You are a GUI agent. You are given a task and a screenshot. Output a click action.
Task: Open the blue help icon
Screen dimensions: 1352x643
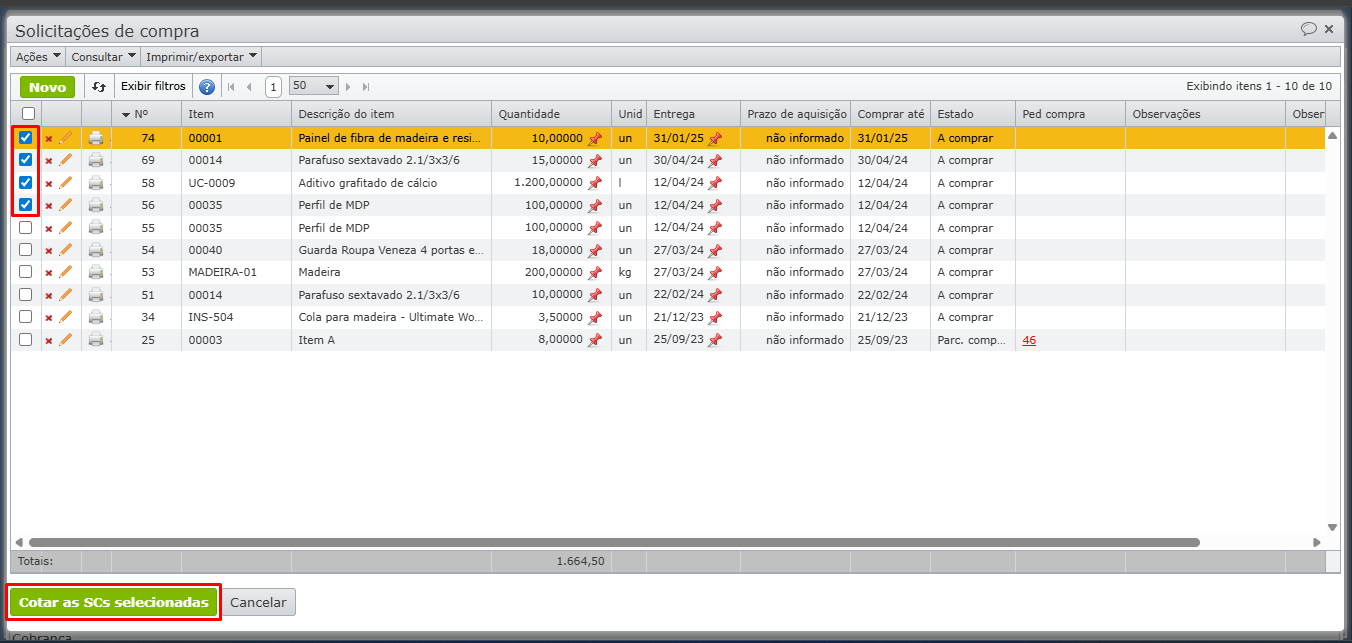(207, 87)
